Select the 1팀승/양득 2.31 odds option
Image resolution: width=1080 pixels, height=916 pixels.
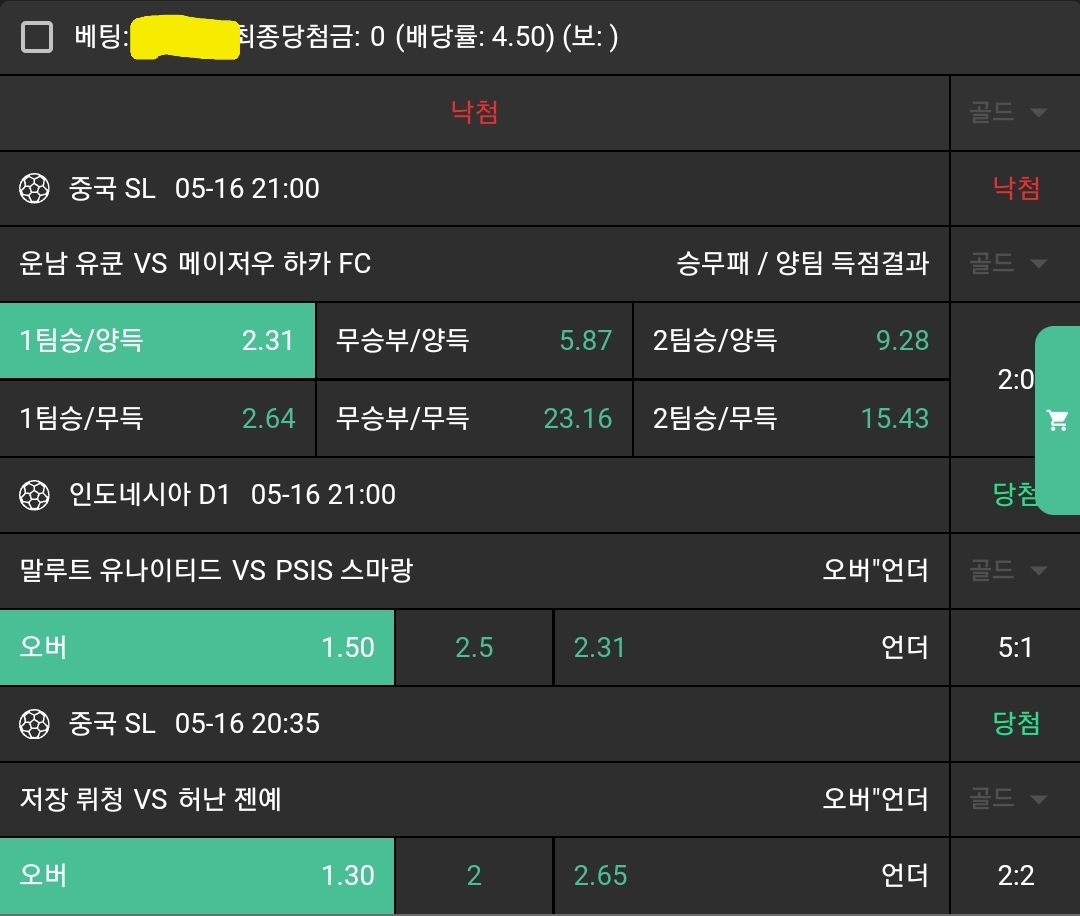[x=157, y=341]
